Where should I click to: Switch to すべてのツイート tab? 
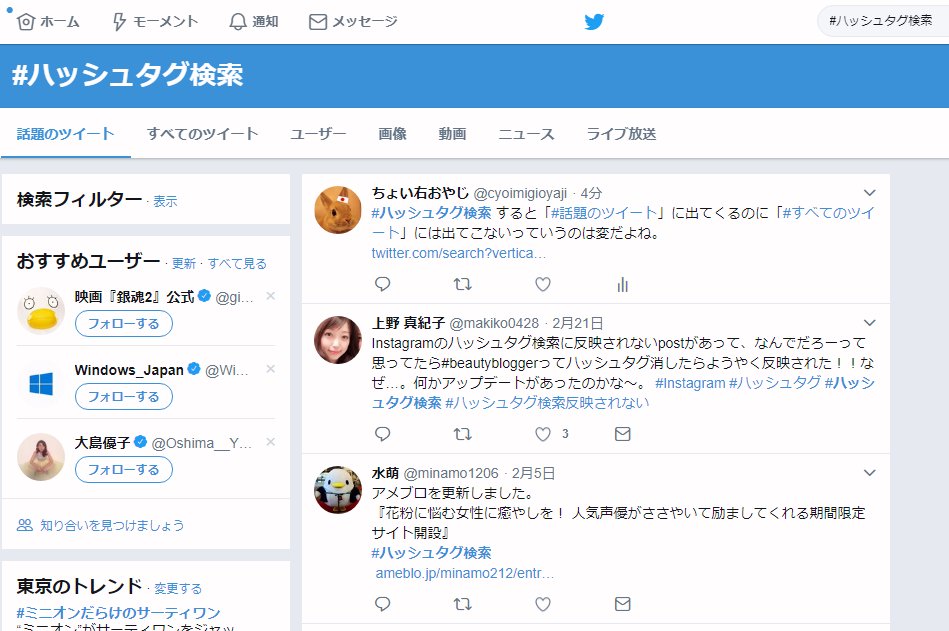[x=202, y=134]
